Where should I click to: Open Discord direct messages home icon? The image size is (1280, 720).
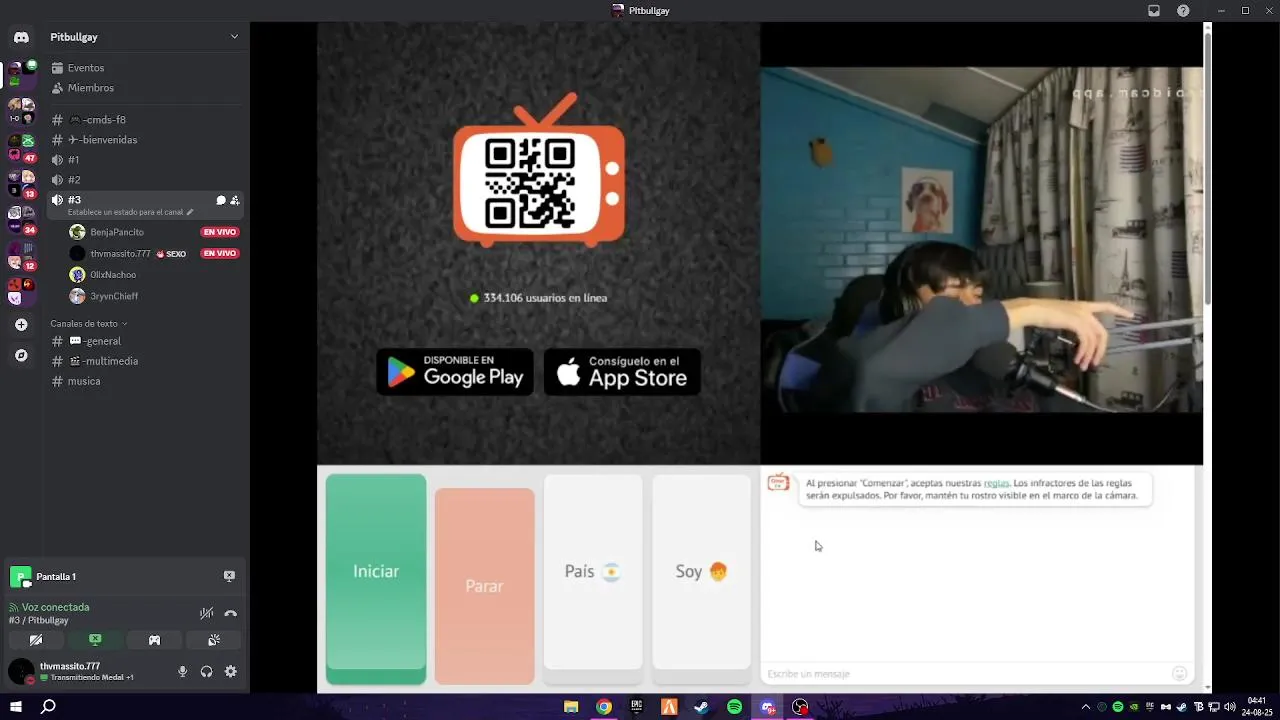21,37
